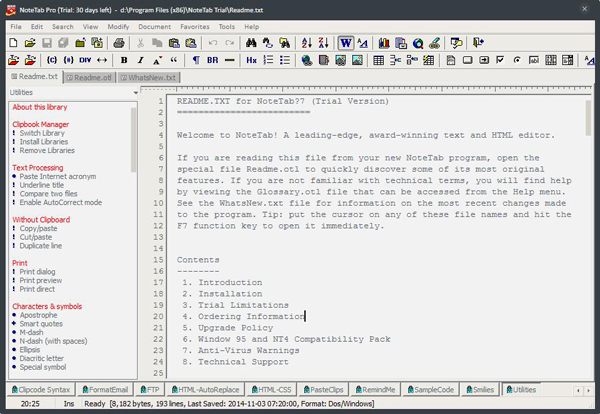Insert DIV tag
Screen dimensions: 600x414
85,60
